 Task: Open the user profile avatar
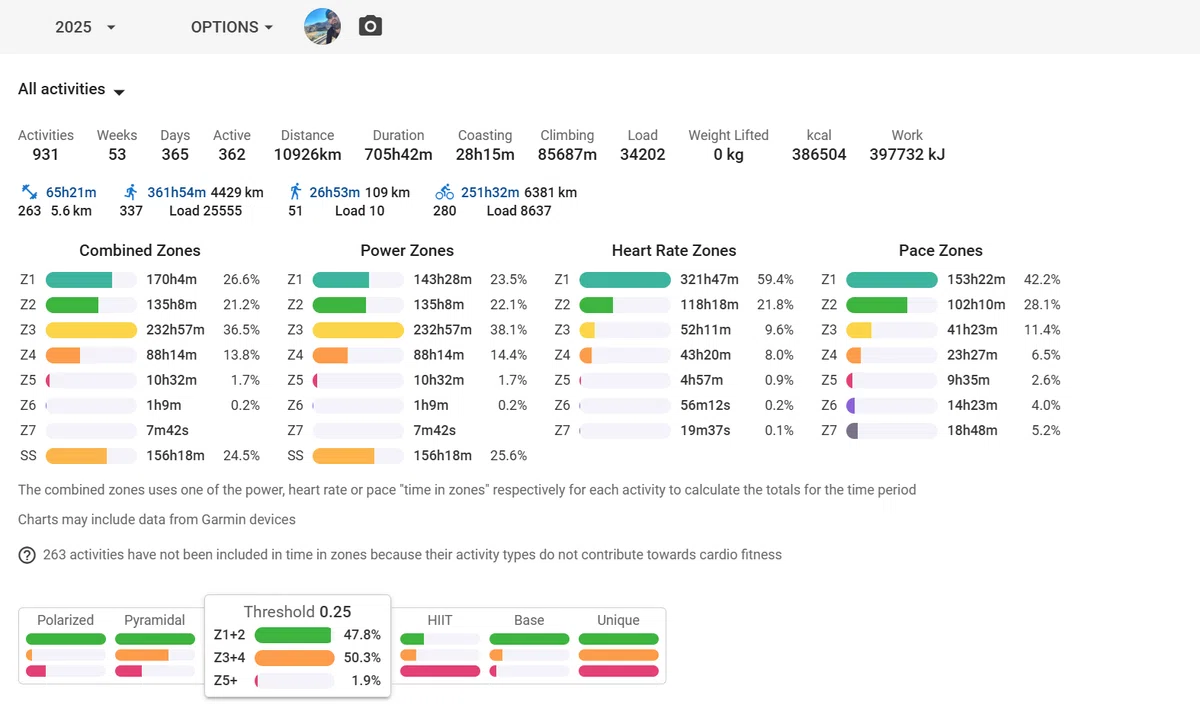tap(322, 27)
